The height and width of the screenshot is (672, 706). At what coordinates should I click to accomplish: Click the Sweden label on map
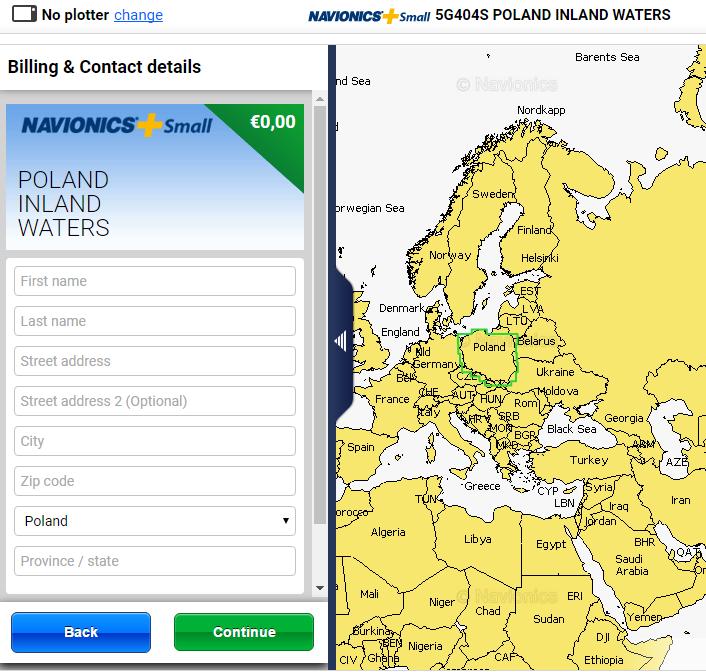[493, 194]
